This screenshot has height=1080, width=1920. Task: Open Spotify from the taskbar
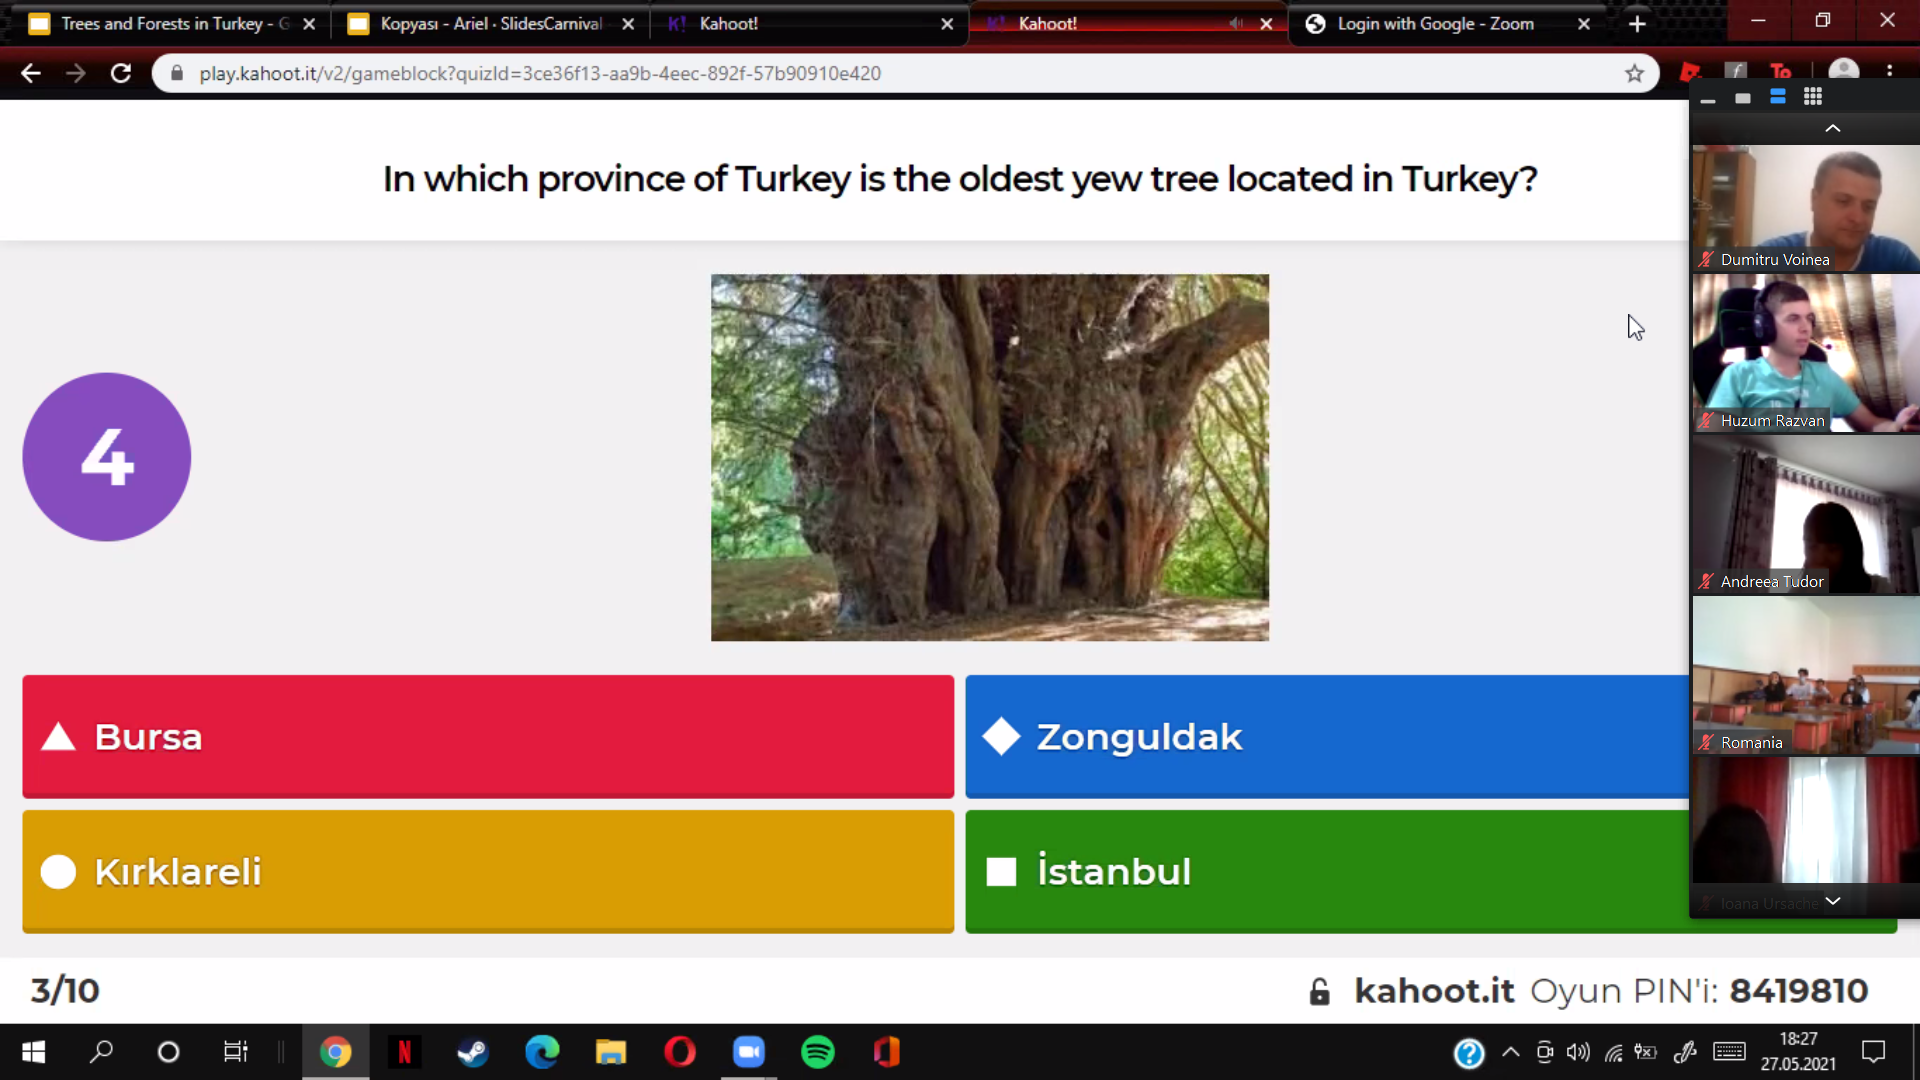pyautogui.click(x=817, y=1052)
